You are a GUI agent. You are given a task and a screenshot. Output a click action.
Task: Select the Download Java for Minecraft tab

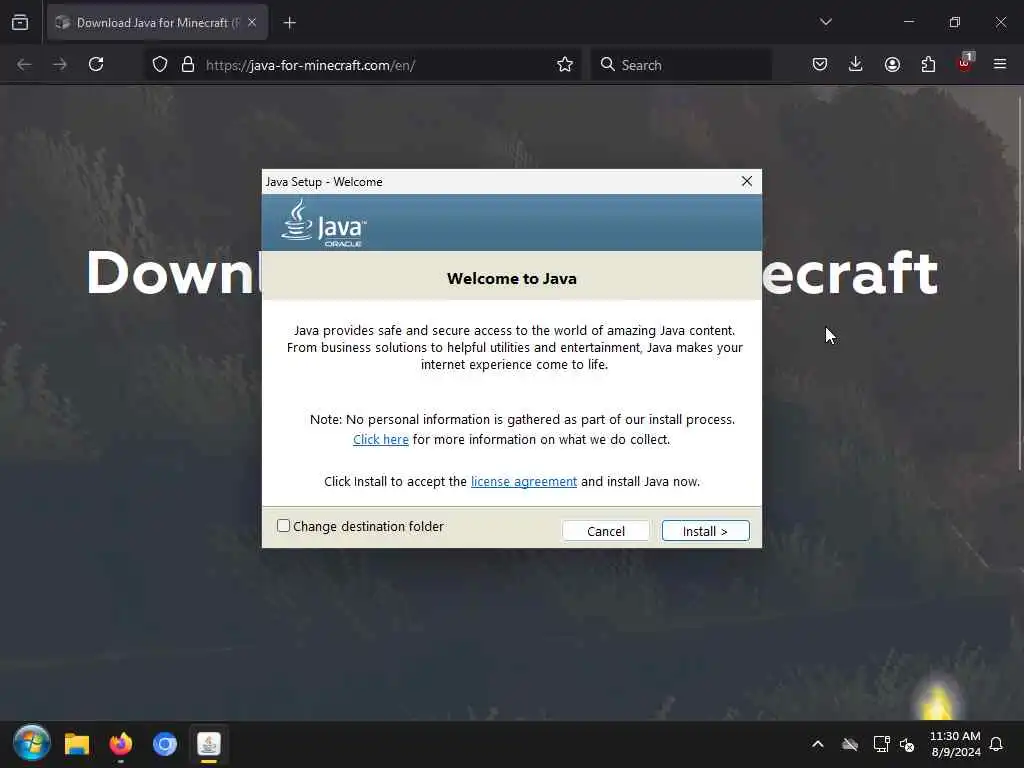coord(157,22)
